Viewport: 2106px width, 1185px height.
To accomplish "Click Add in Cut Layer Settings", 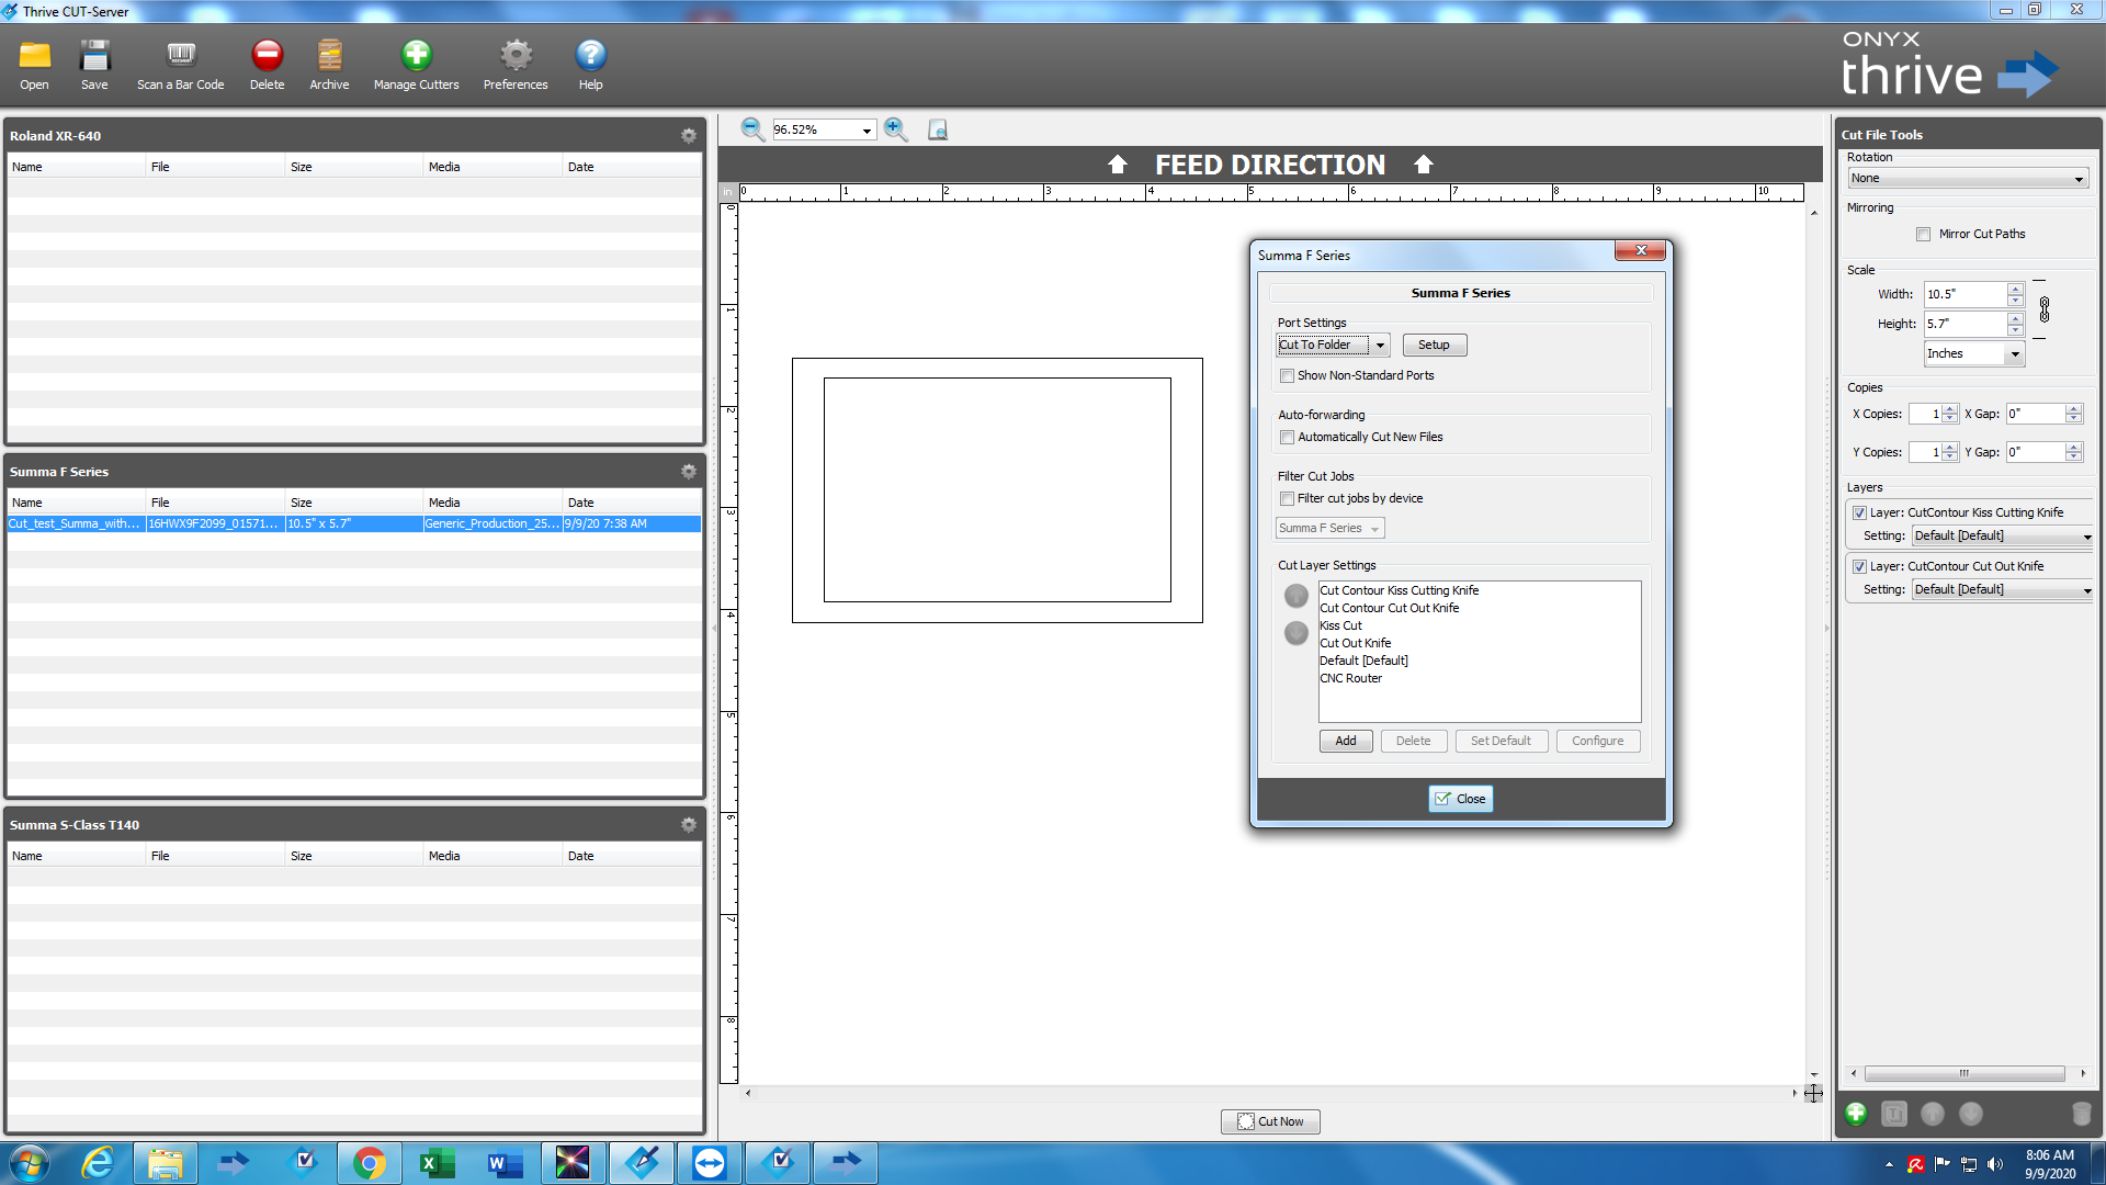I will 1345,741.
